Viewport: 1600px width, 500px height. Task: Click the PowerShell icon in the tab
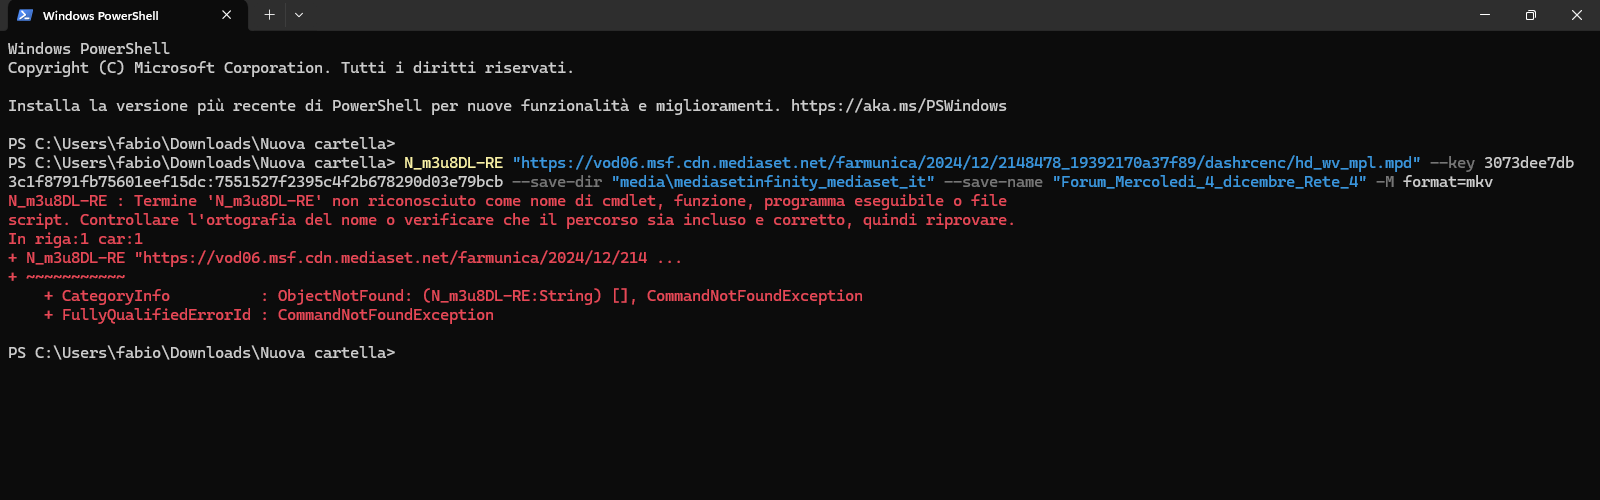[25, 15]
